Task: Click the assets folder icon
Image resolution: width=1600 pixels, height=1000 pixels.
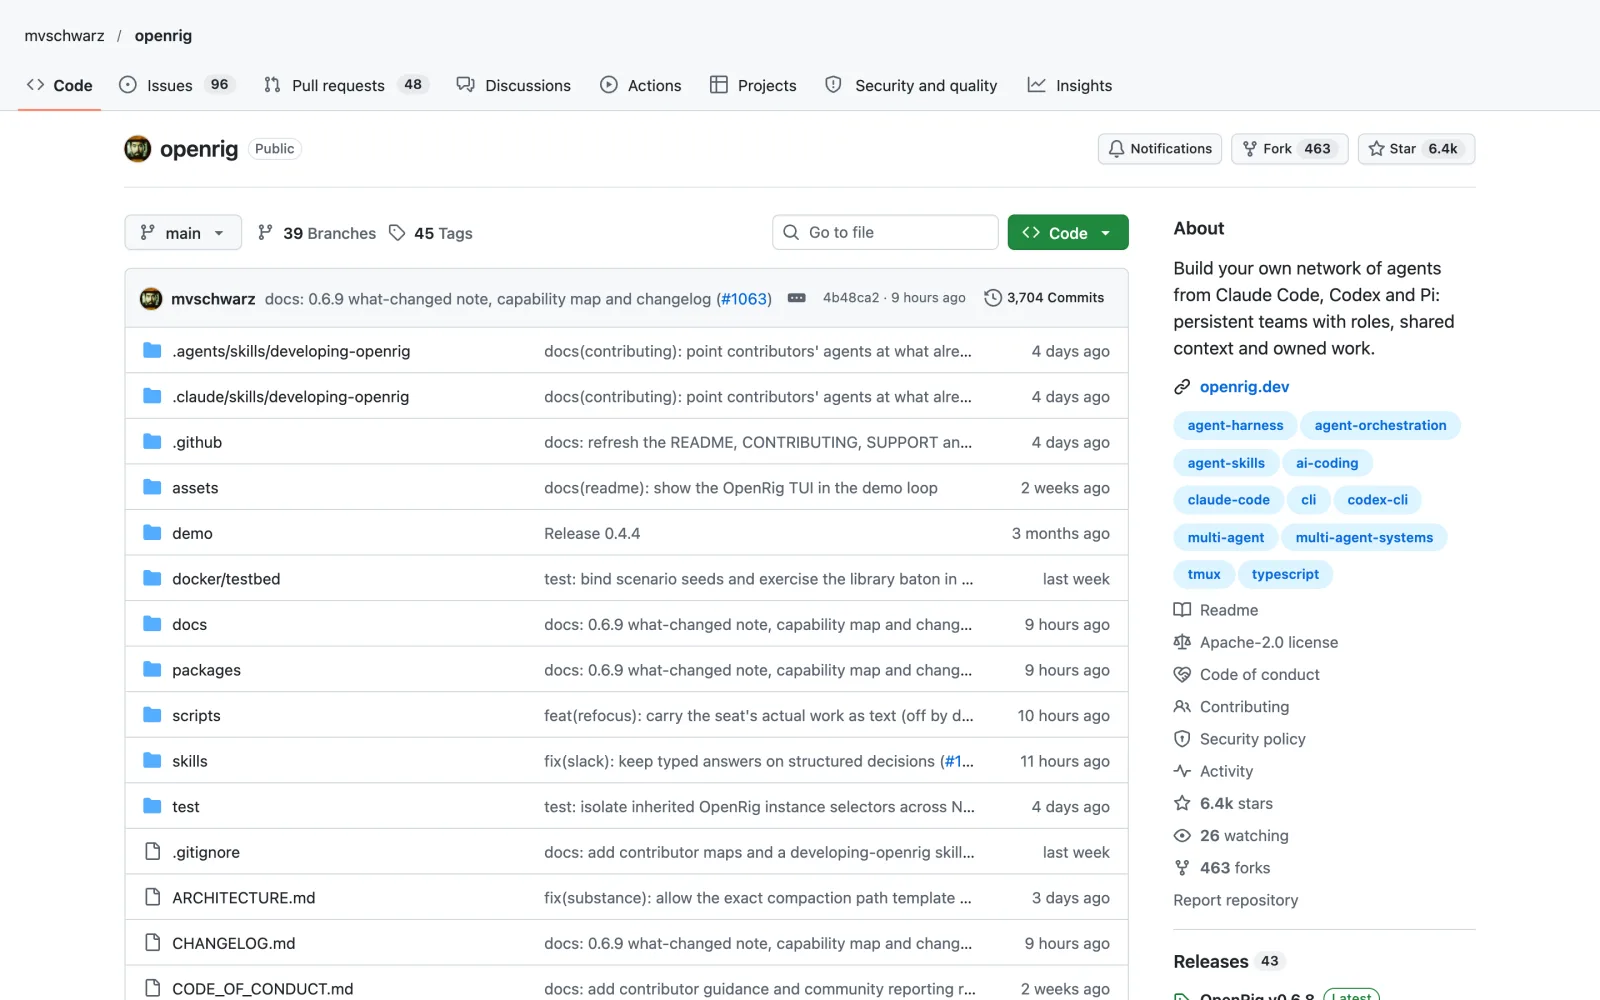Action: pos(152,487)
